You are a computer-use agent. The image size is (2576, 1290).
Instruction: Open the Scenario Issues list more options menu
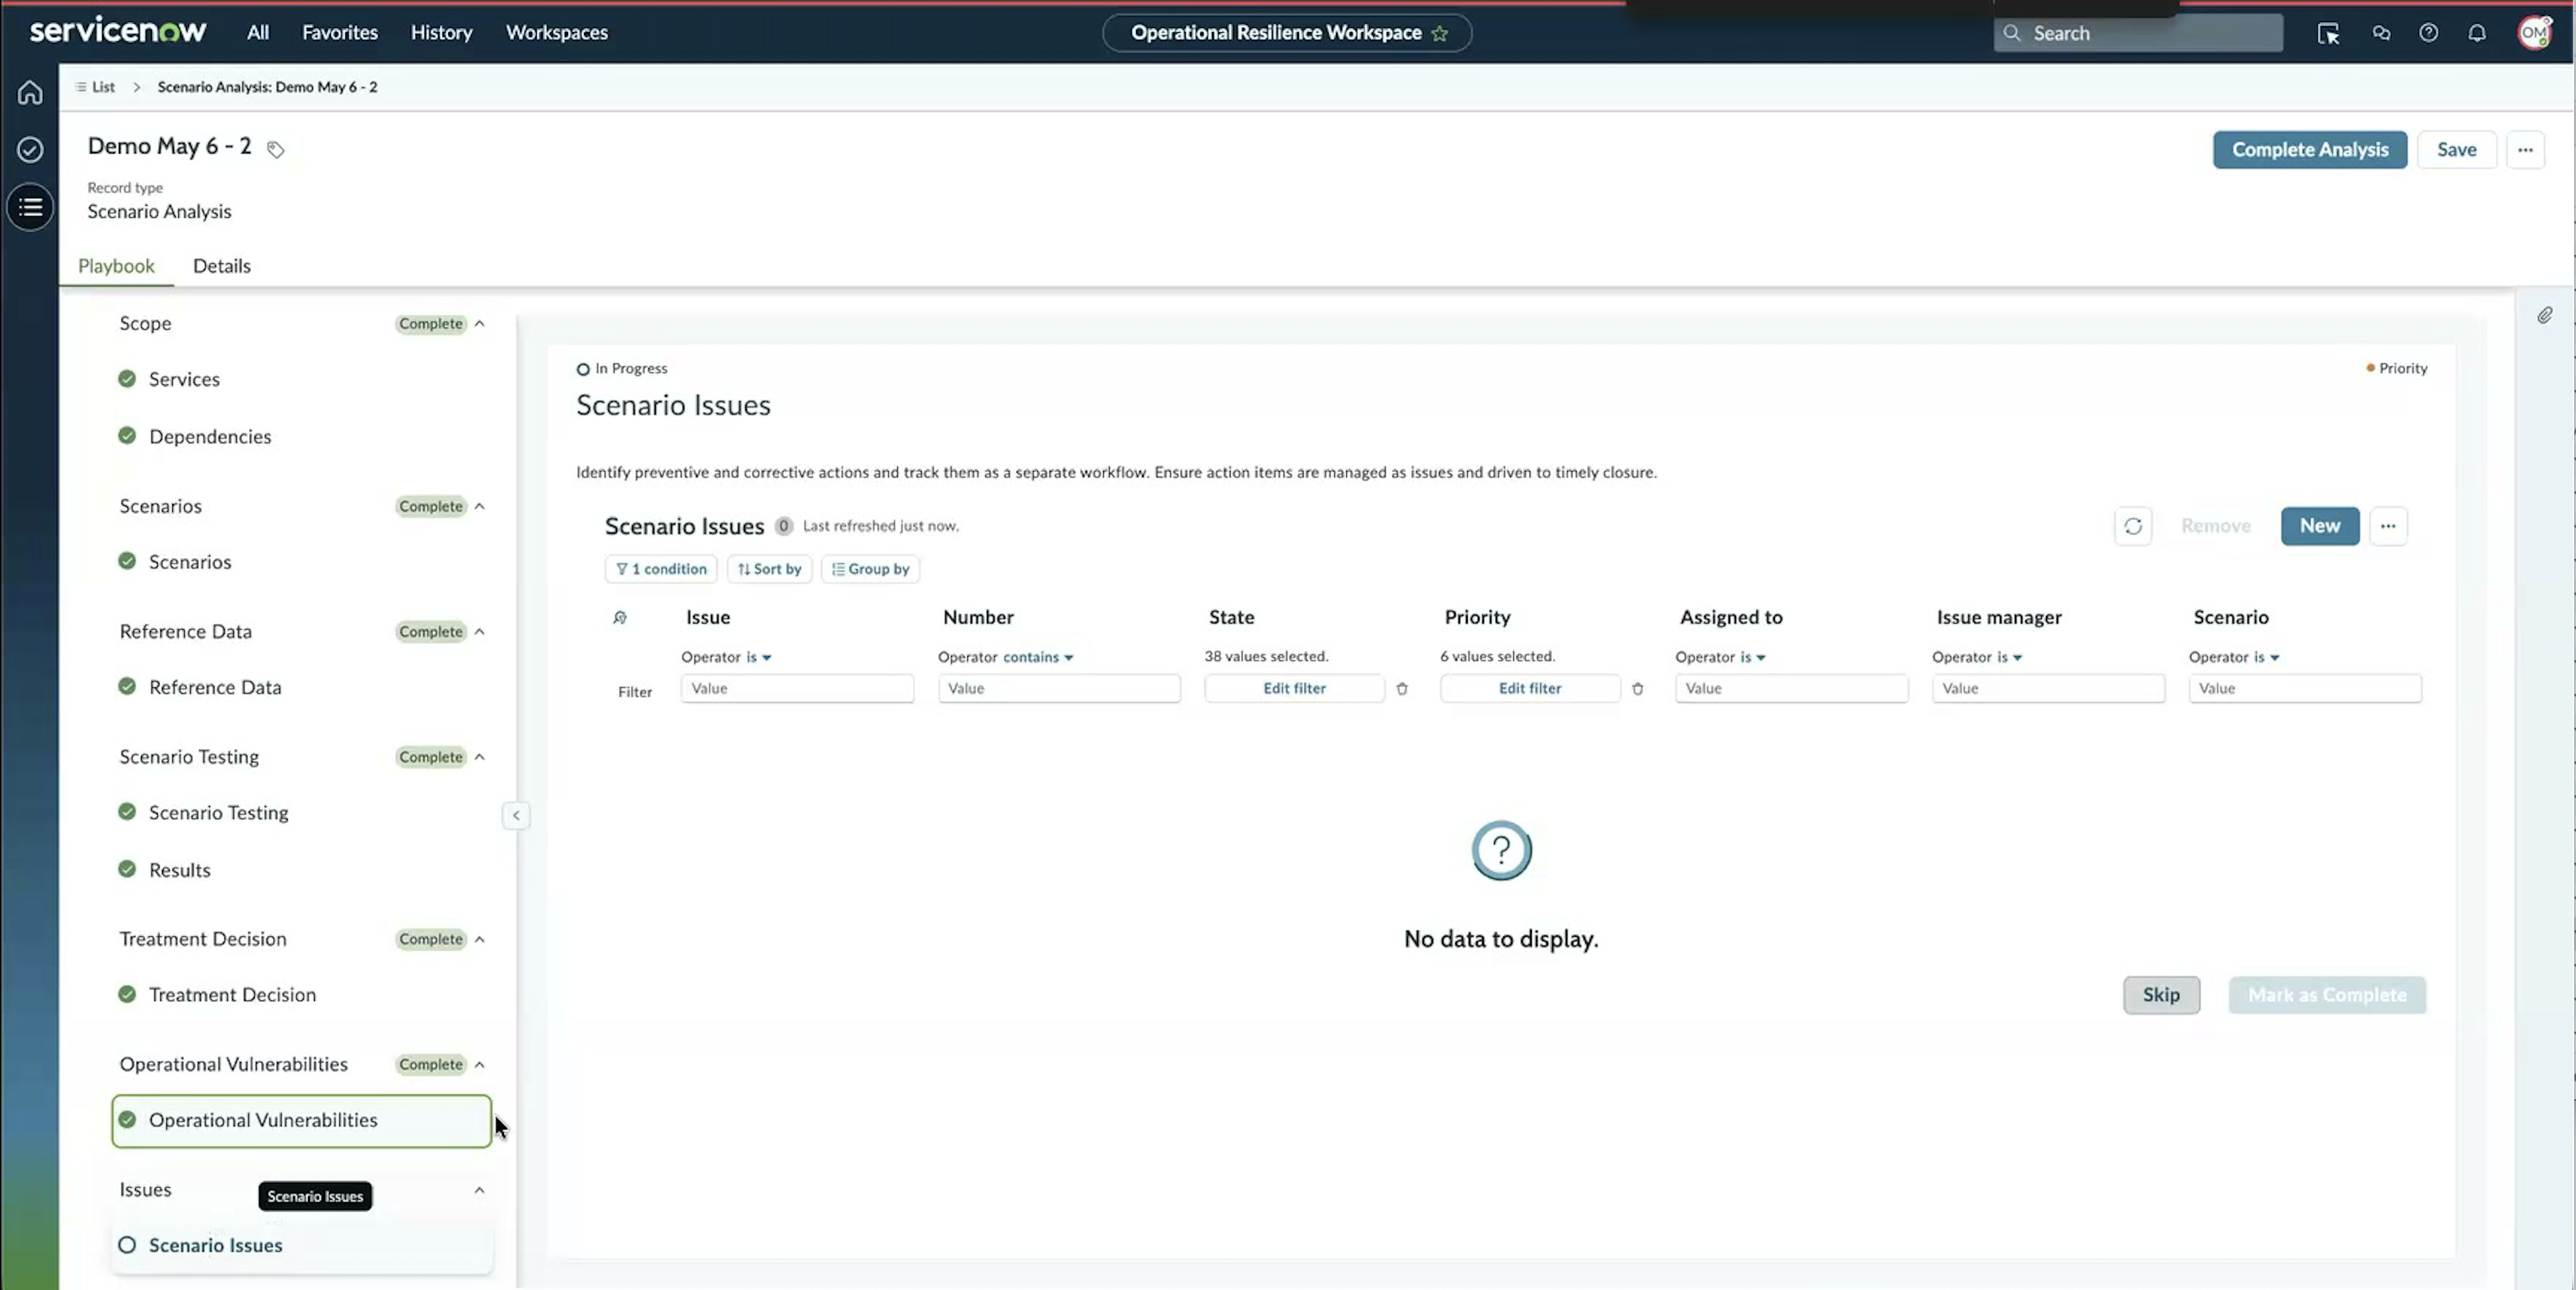(x=2388, y=526)
